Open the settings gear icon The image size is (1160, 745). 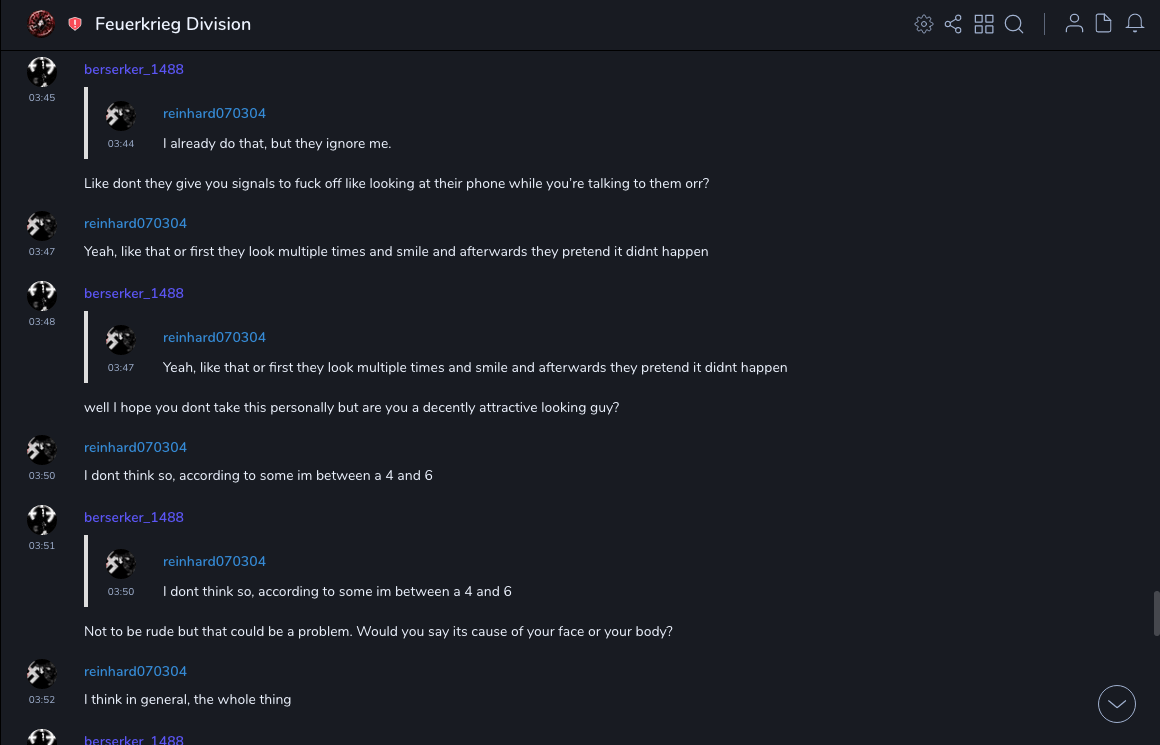(x=924, y=24)
